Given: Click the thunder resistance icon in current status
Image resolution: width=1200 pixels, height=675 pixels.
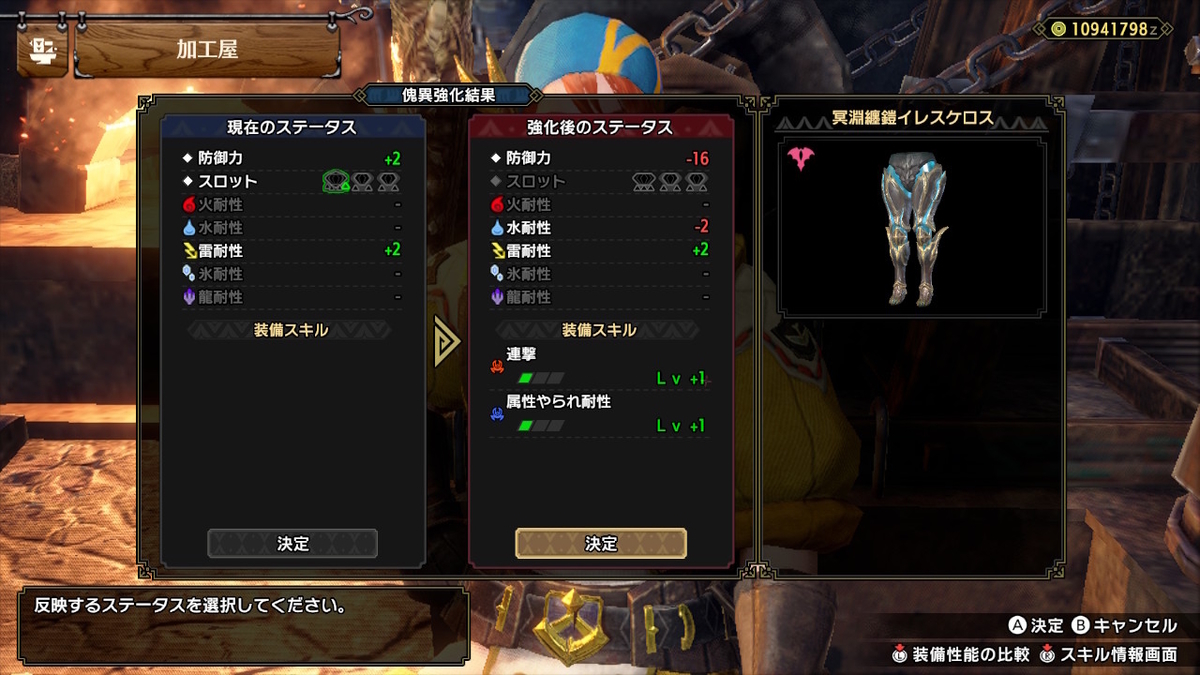Looking at the screenshot, I should tap(189, 251).
